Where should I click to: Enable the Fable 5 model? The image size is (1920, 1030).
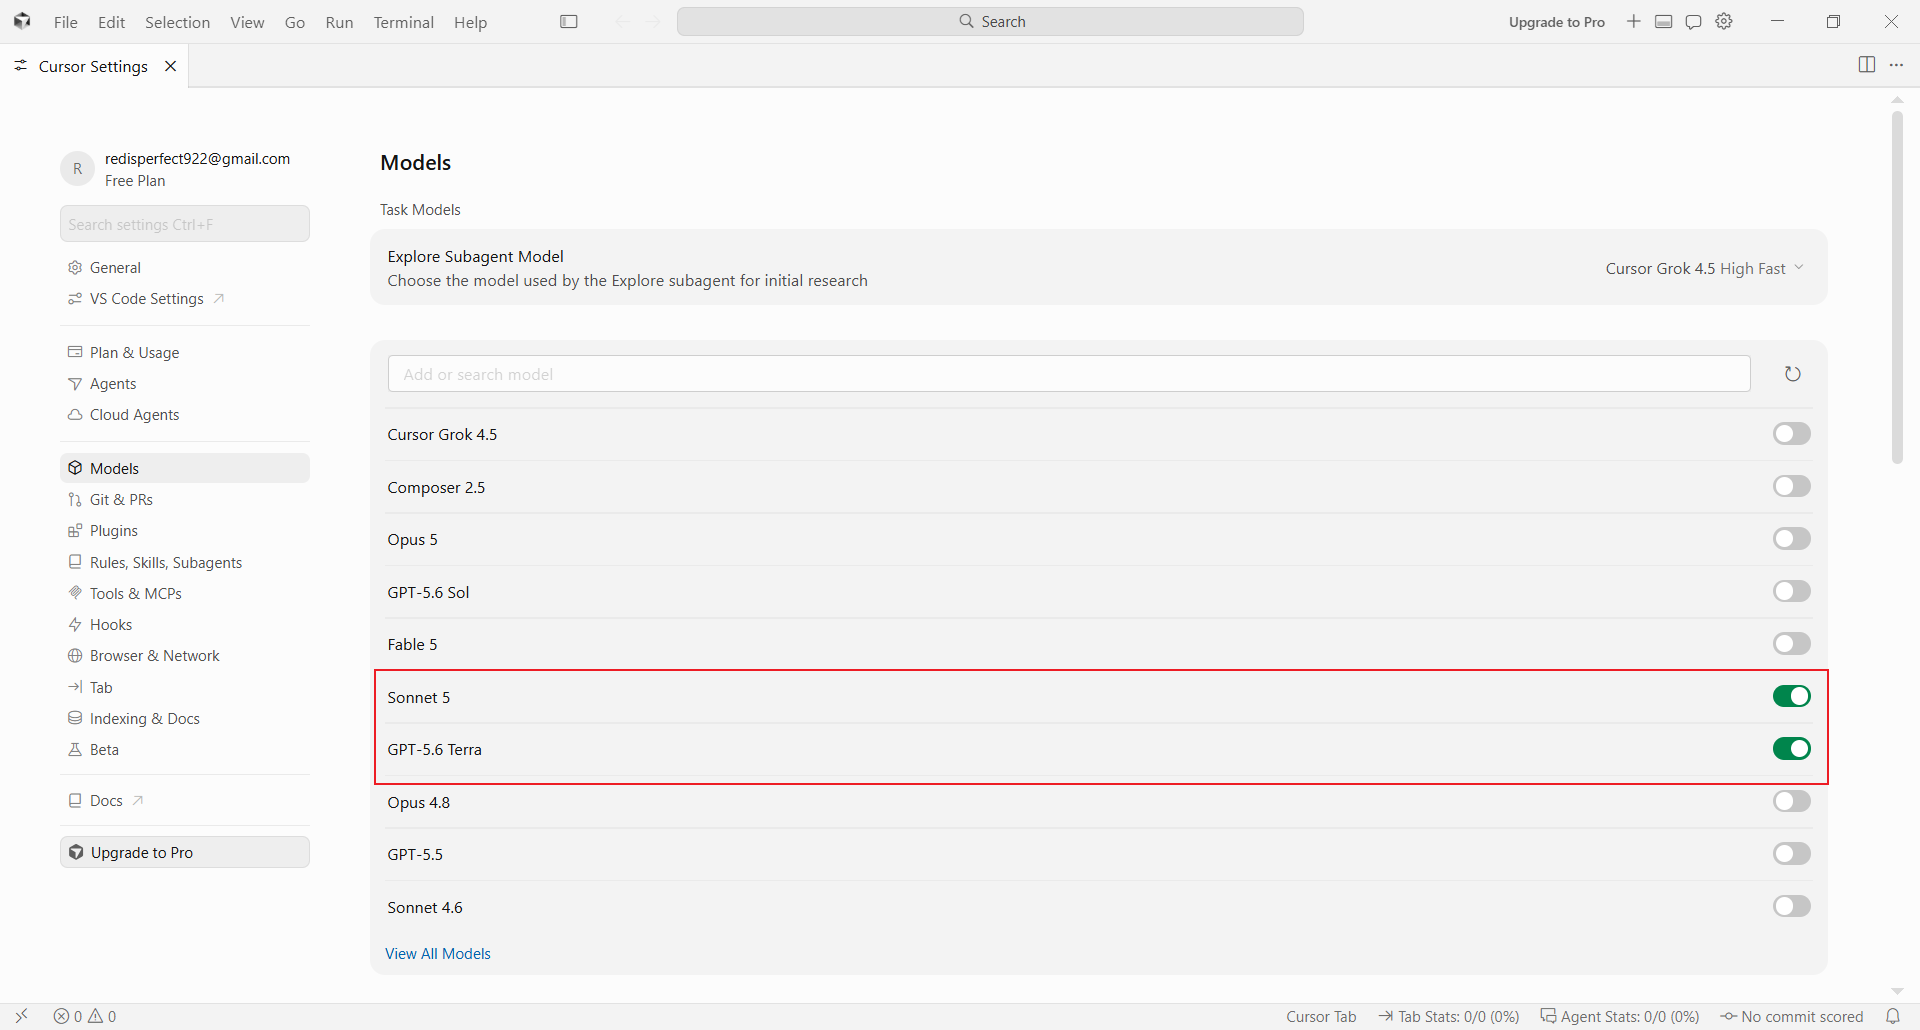coord(1791,644)
